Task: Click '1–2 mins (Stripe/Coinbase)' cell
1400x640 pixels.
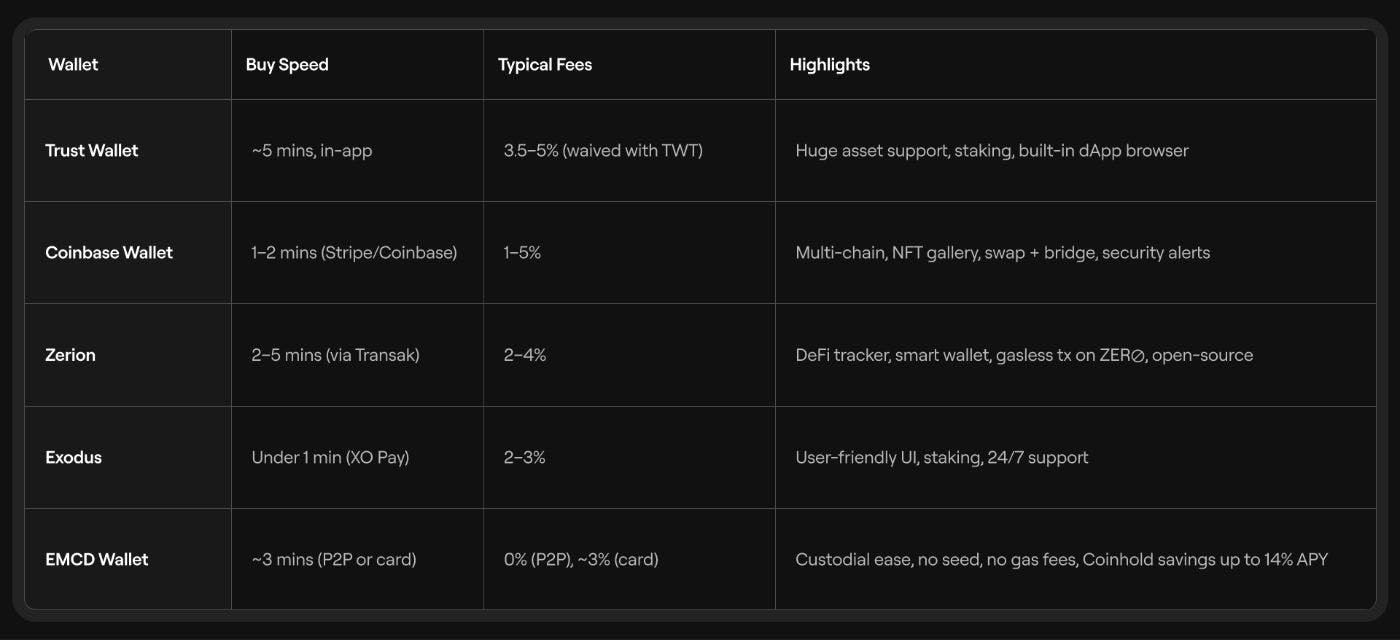Action: pos(354,252)
